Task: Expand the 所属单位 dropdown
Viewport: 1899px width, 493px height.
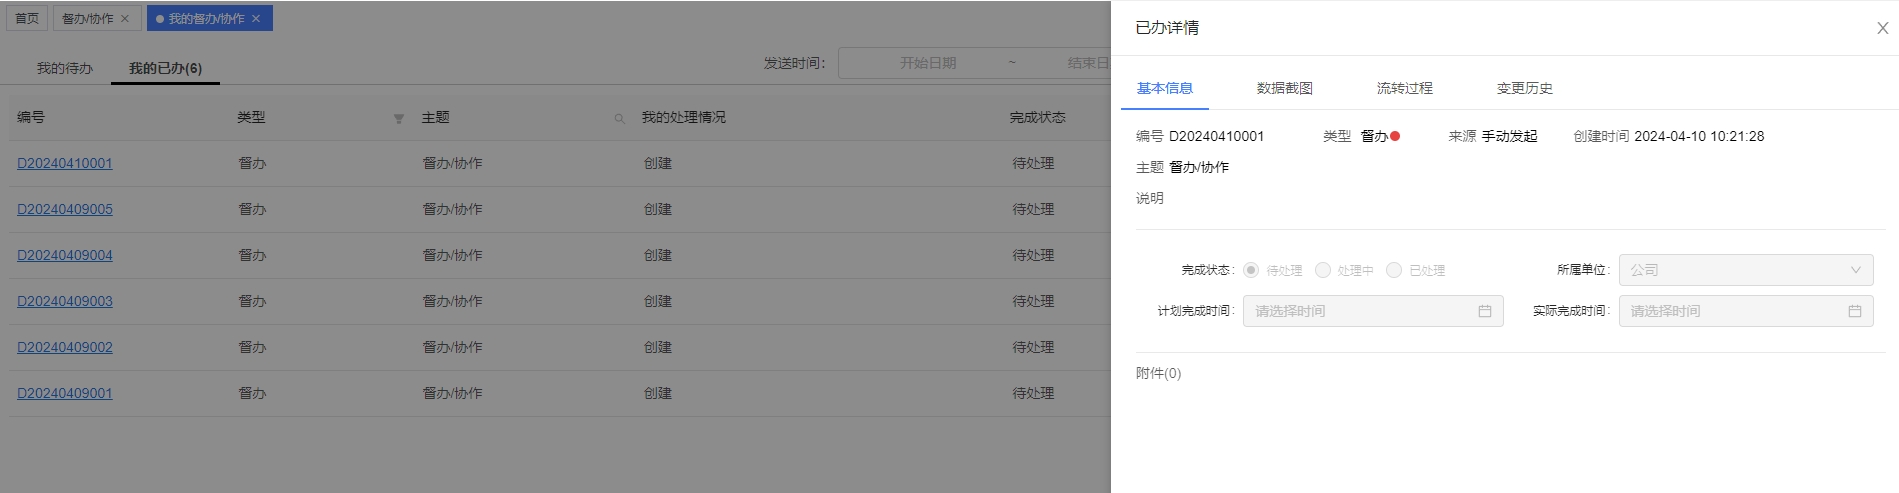Action: pos(1745,270)
